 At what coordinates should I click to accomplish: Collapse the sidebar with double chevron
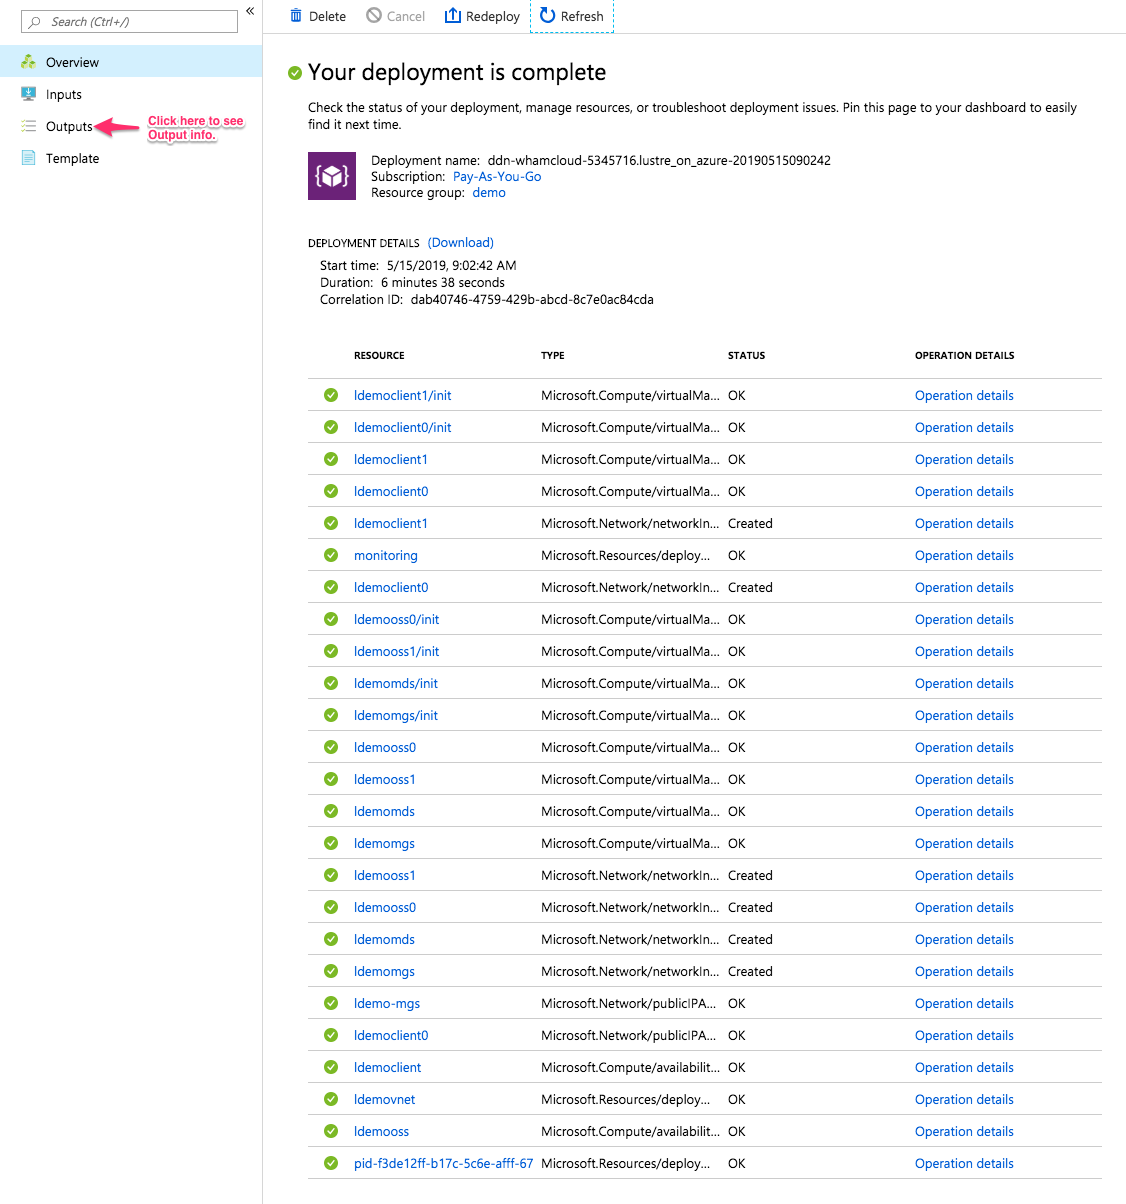250,11
